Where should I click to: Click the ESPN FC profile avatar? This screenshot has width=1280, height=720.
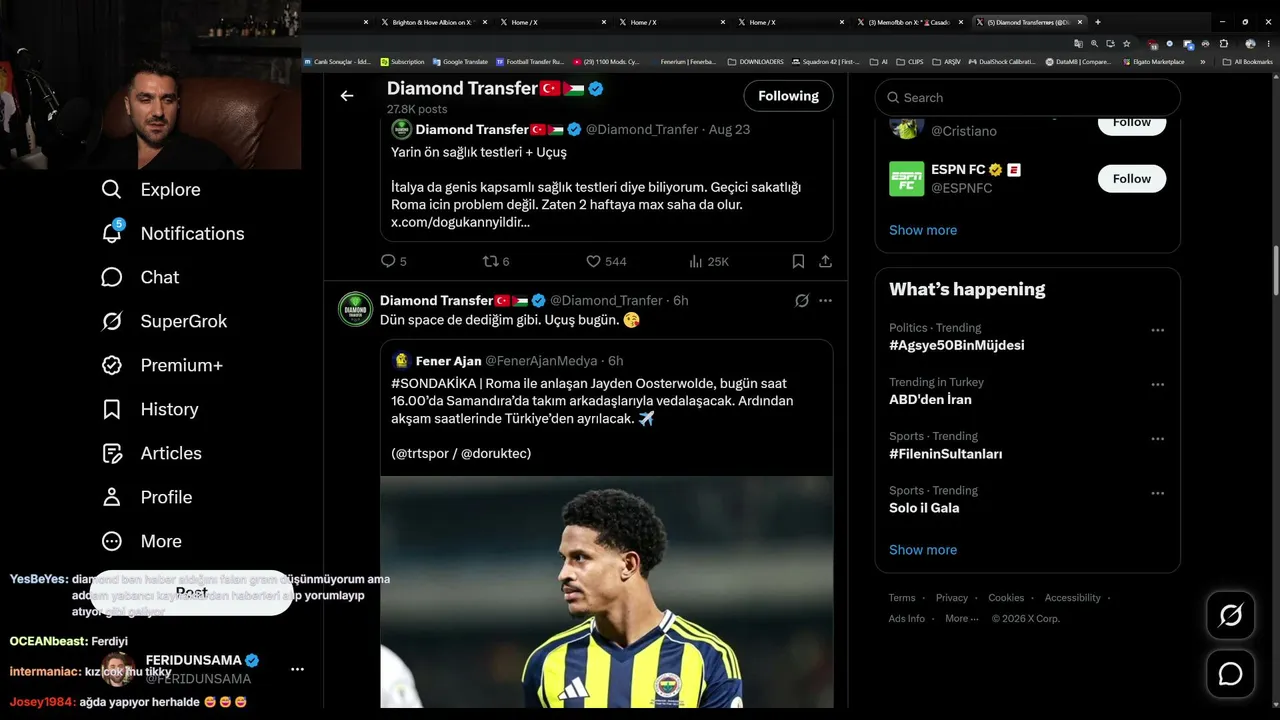pyautogui.click(x=907, y=178)
